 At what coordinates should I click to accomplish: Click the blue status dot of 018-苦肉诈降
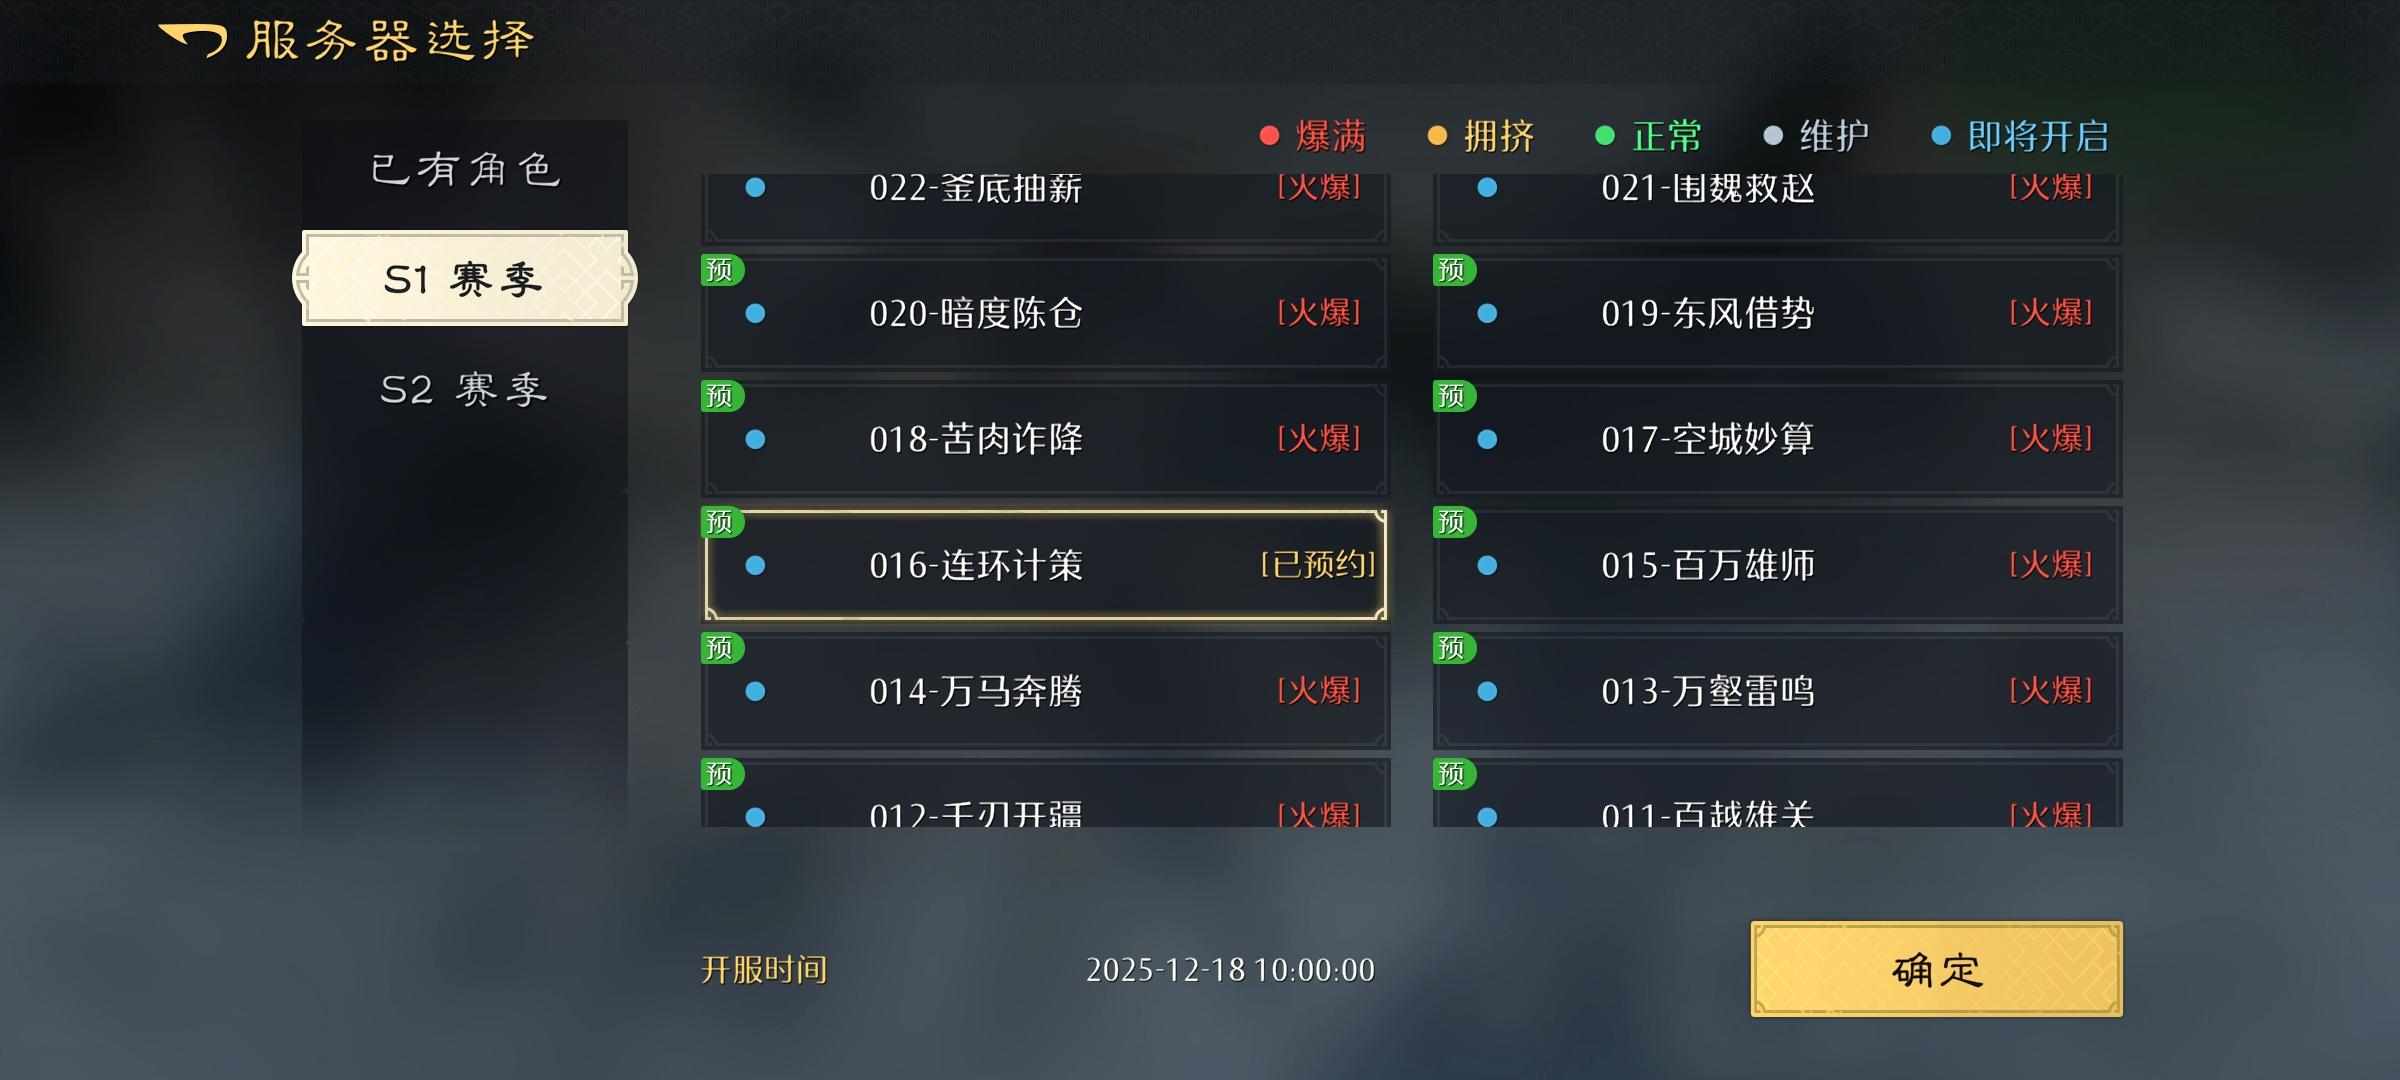pos(756,439)
